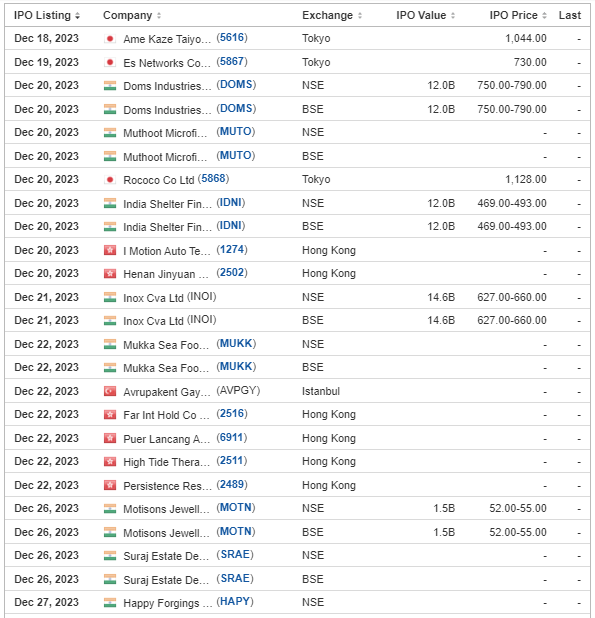The width and height of the screenshot is (595, 618).
Task: Open ticker link 1274
Action: tap(232, 249)
